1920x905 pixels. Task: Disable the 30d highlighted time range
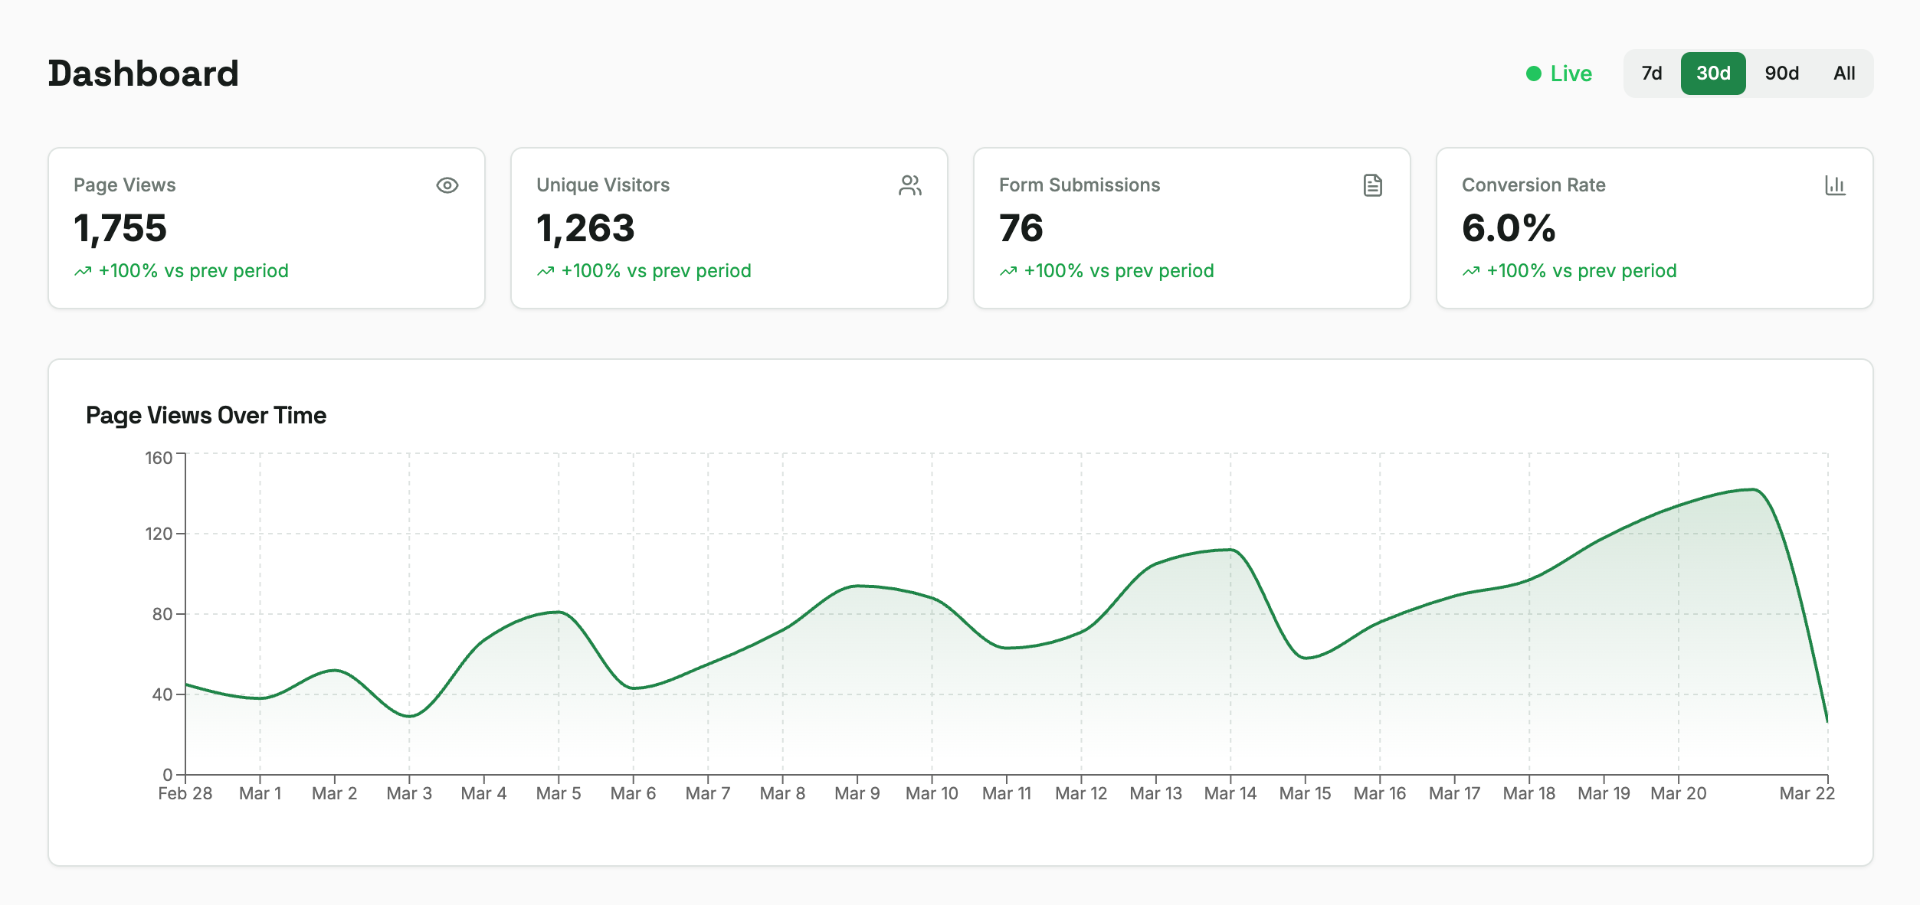coord(1713,73)
